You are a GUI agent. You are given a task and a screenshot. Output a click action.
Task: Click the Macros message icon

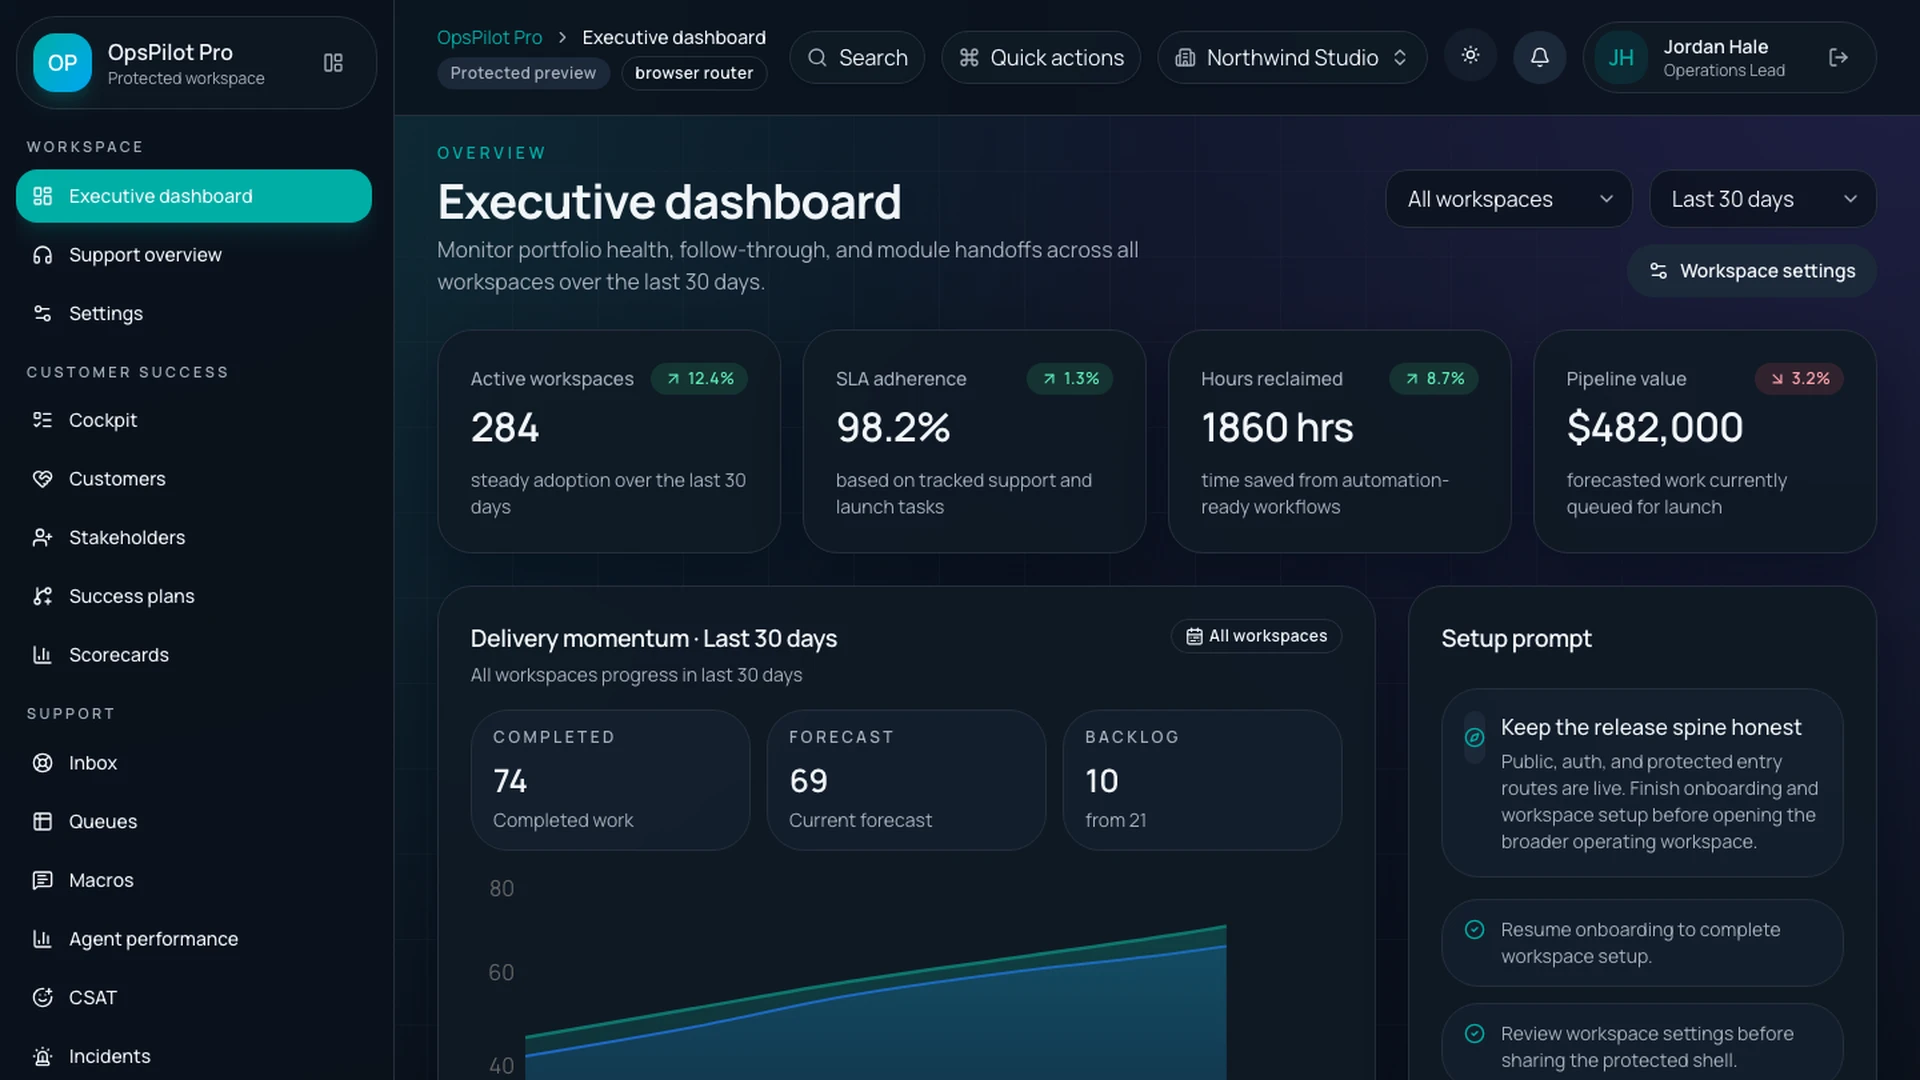click(42, 880)
